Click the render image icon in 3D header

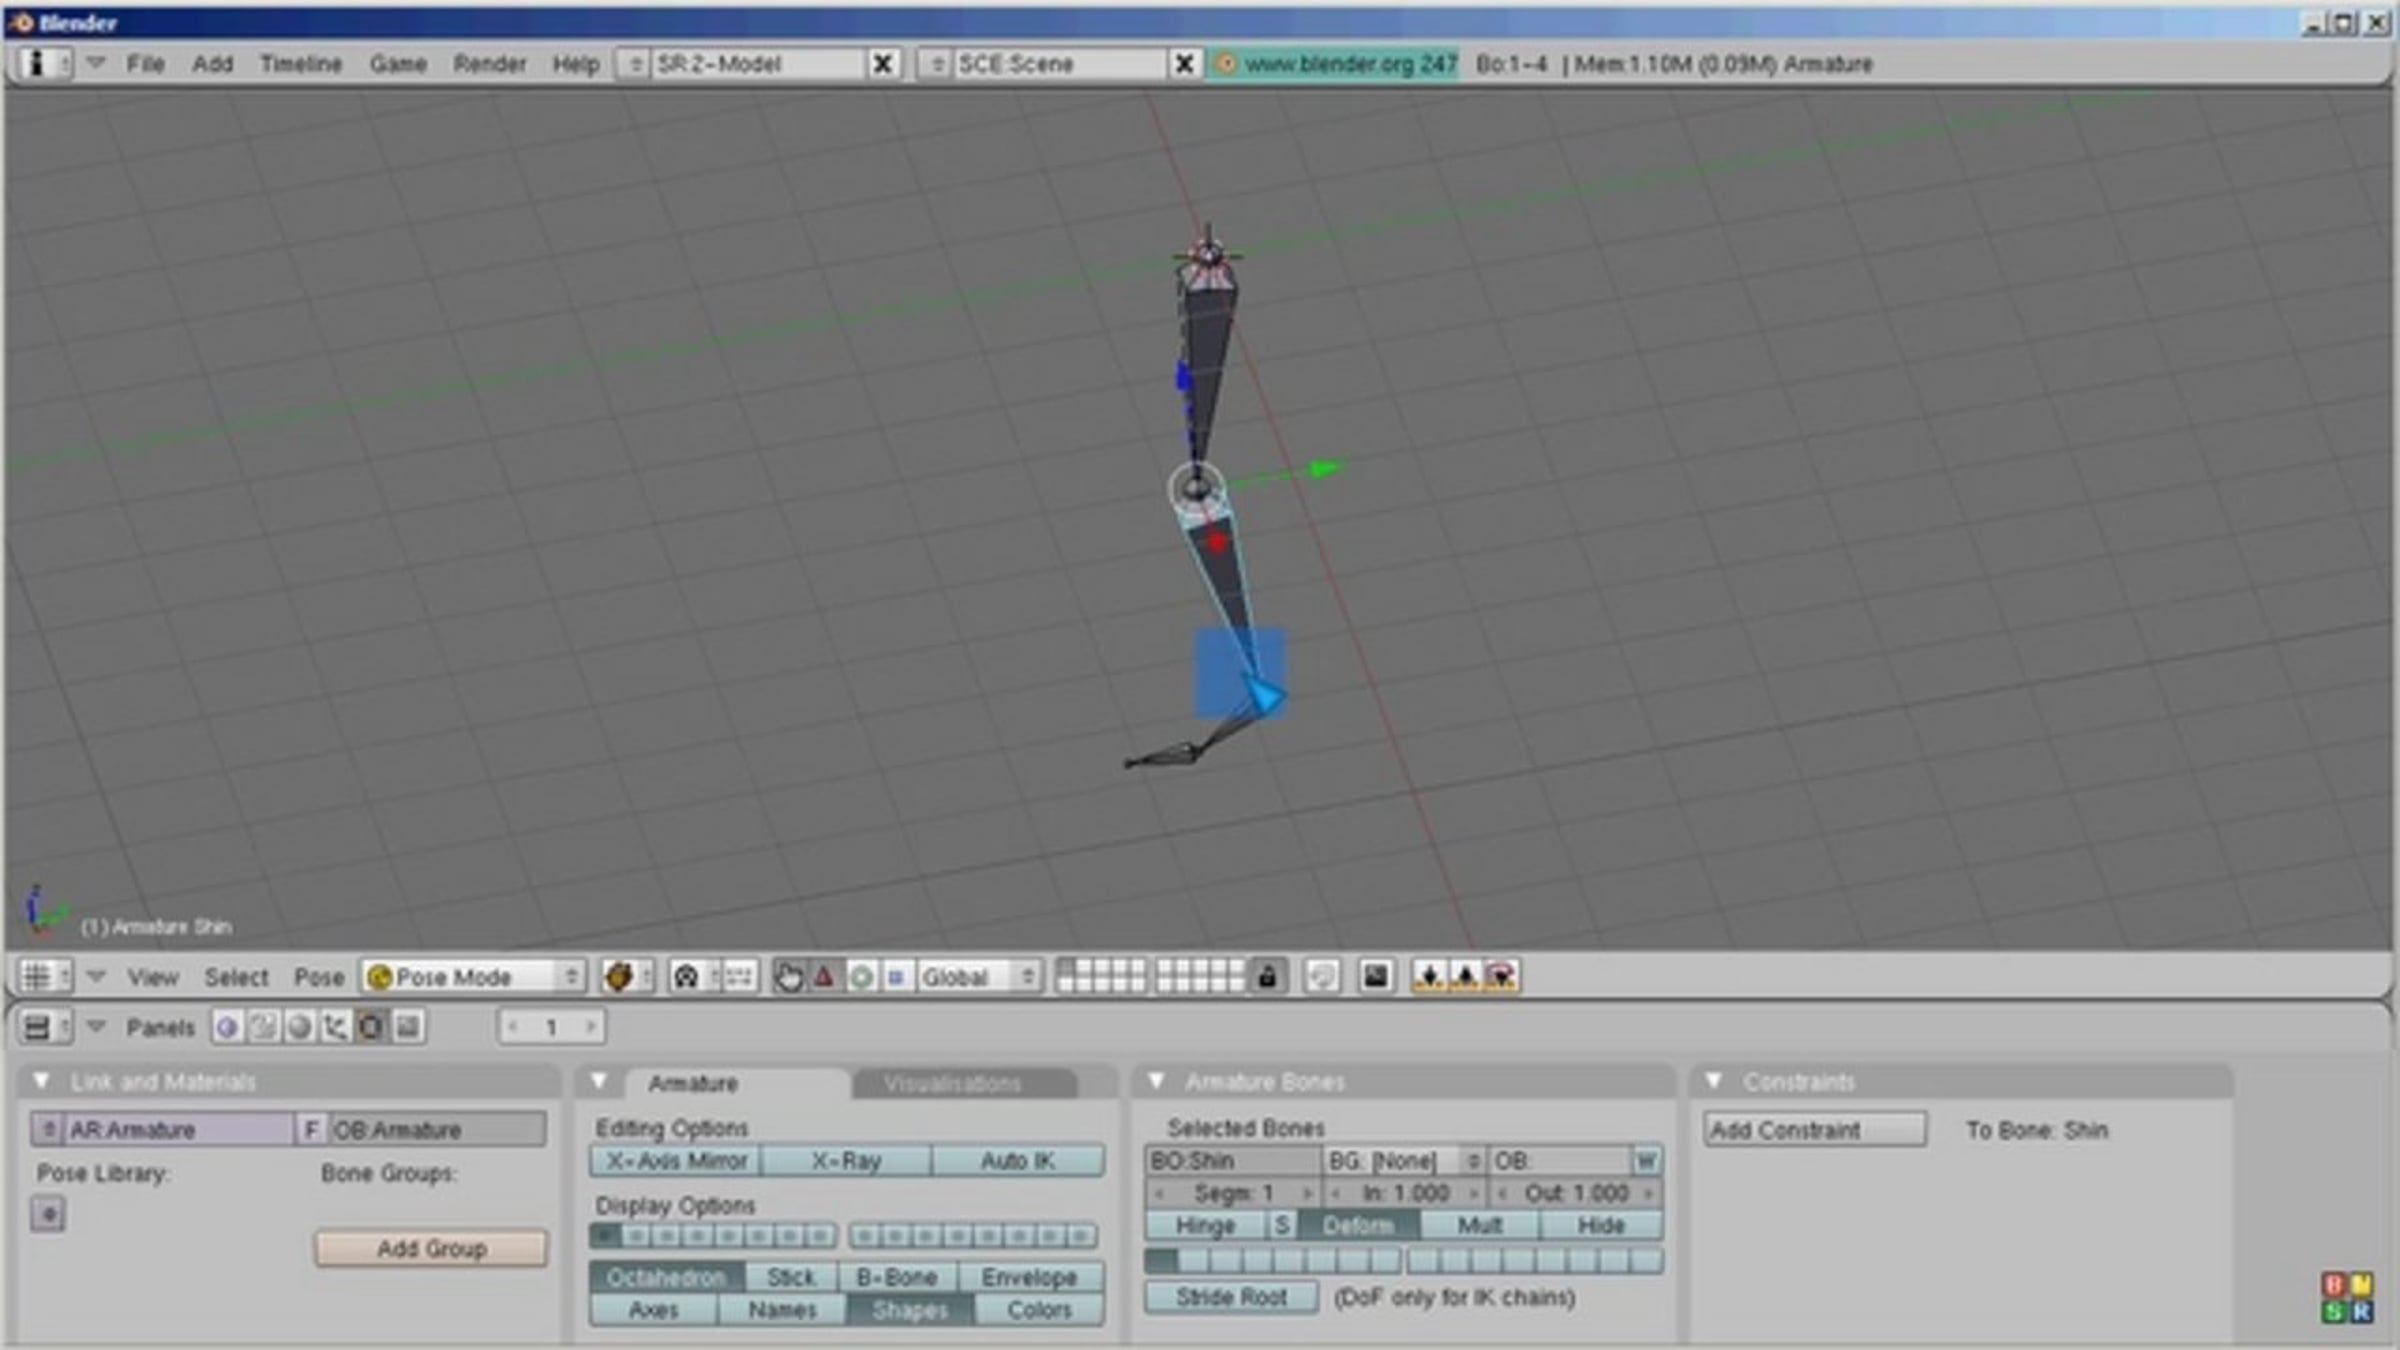pos(1376,976)
